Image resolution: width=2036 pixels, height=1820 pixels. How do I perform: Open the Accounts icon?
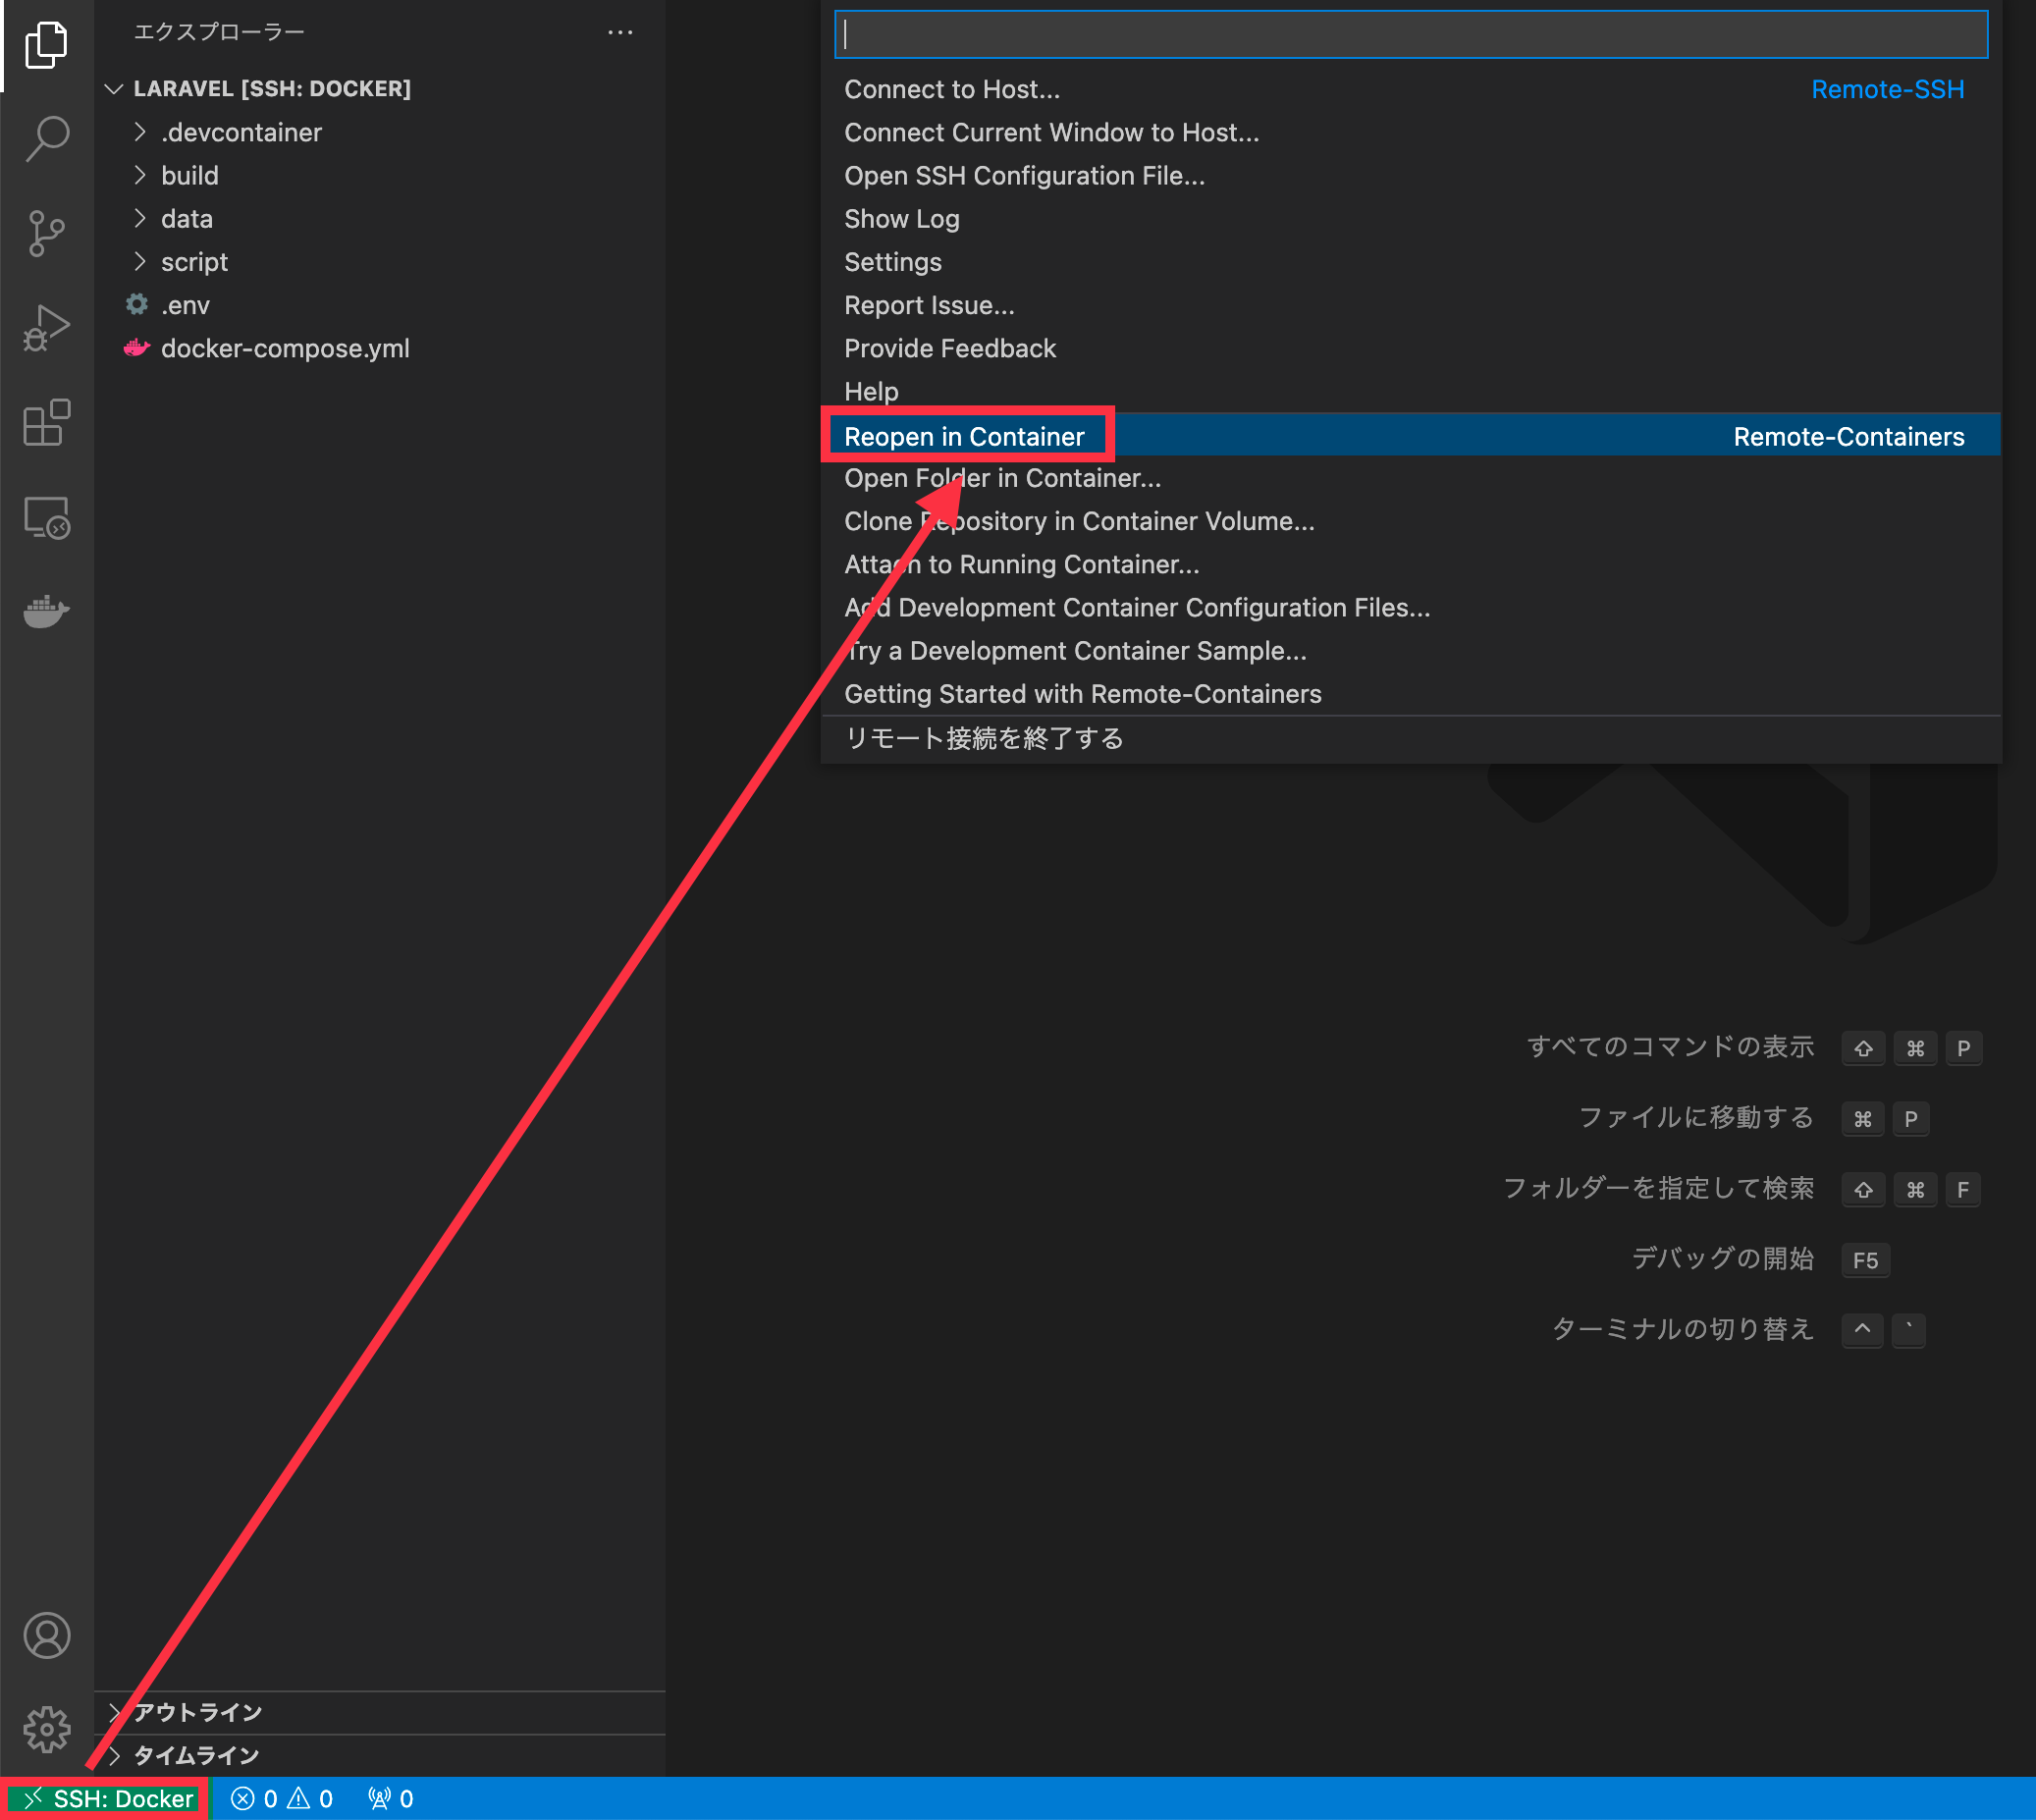47,1636
